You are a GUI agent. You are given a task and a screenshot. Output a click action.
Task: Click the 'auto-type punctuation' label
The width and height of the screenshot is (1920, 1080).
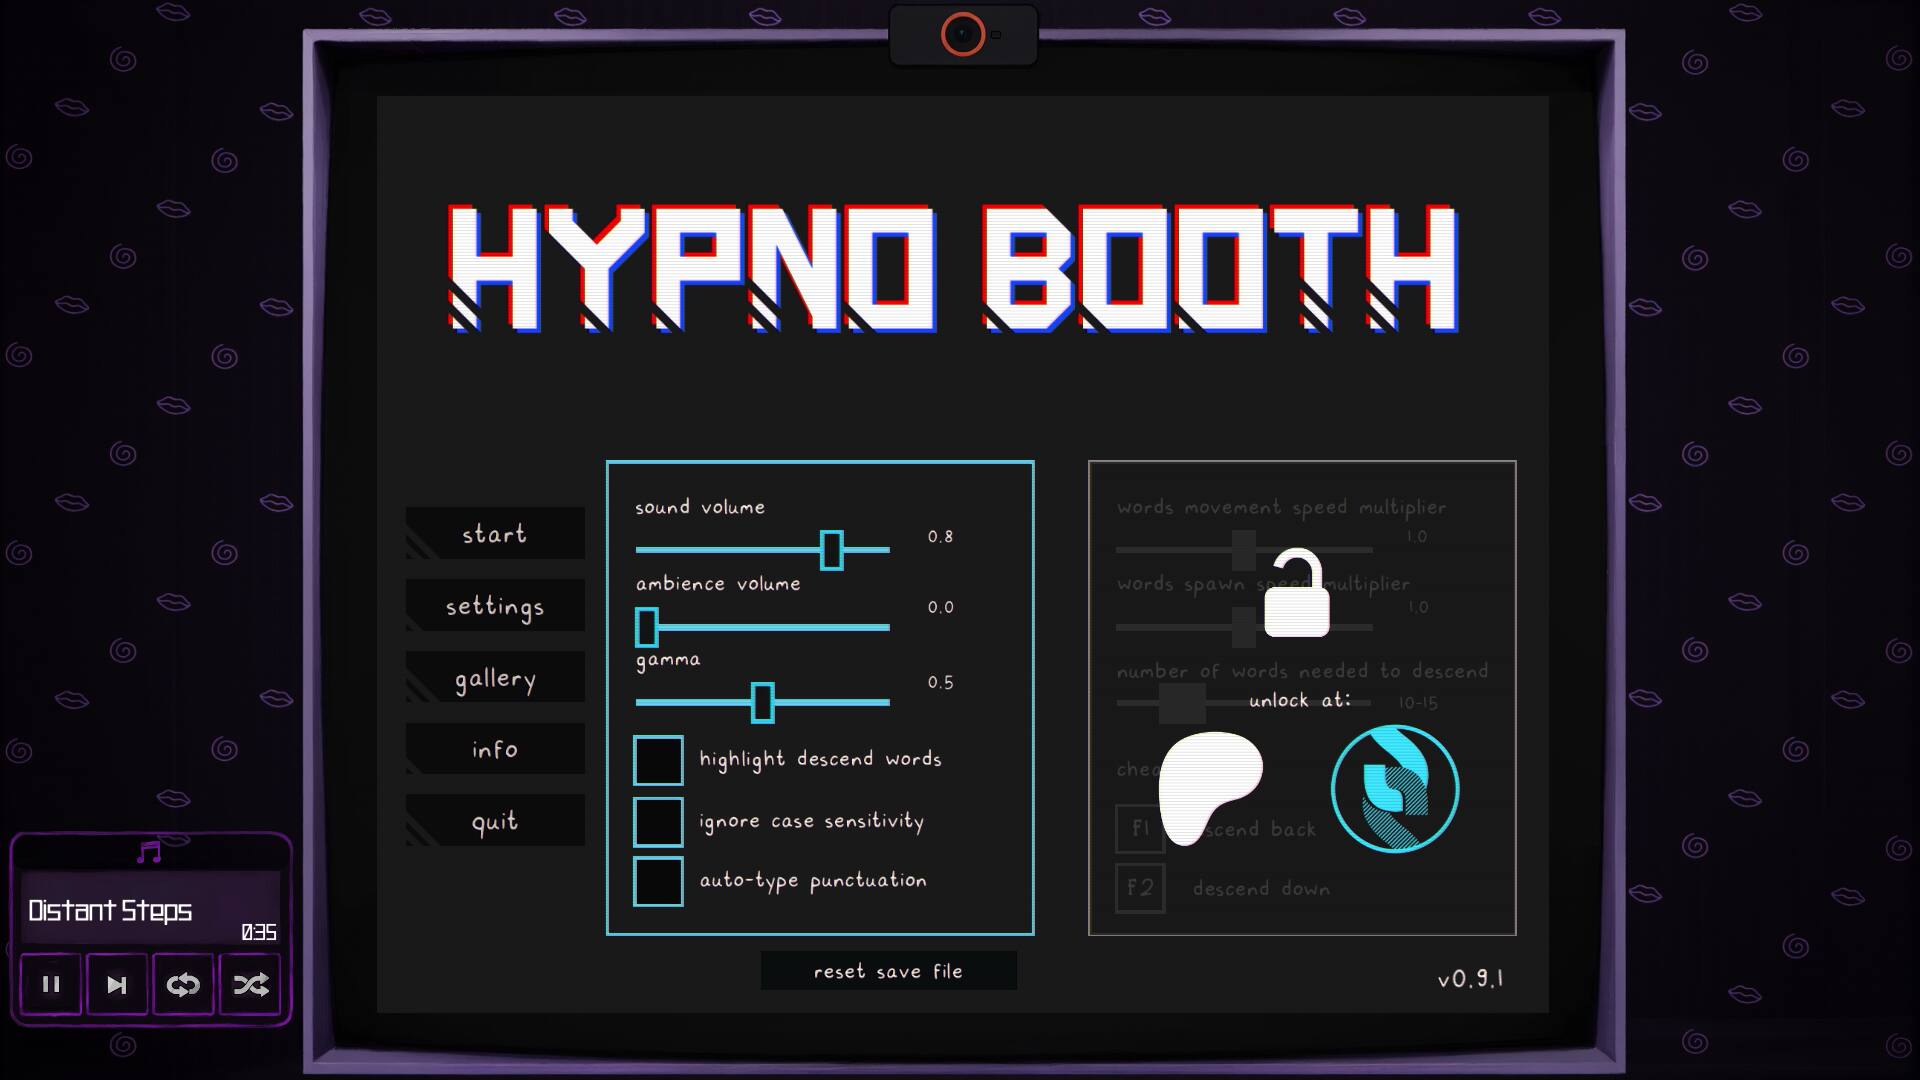click(813, 881)
